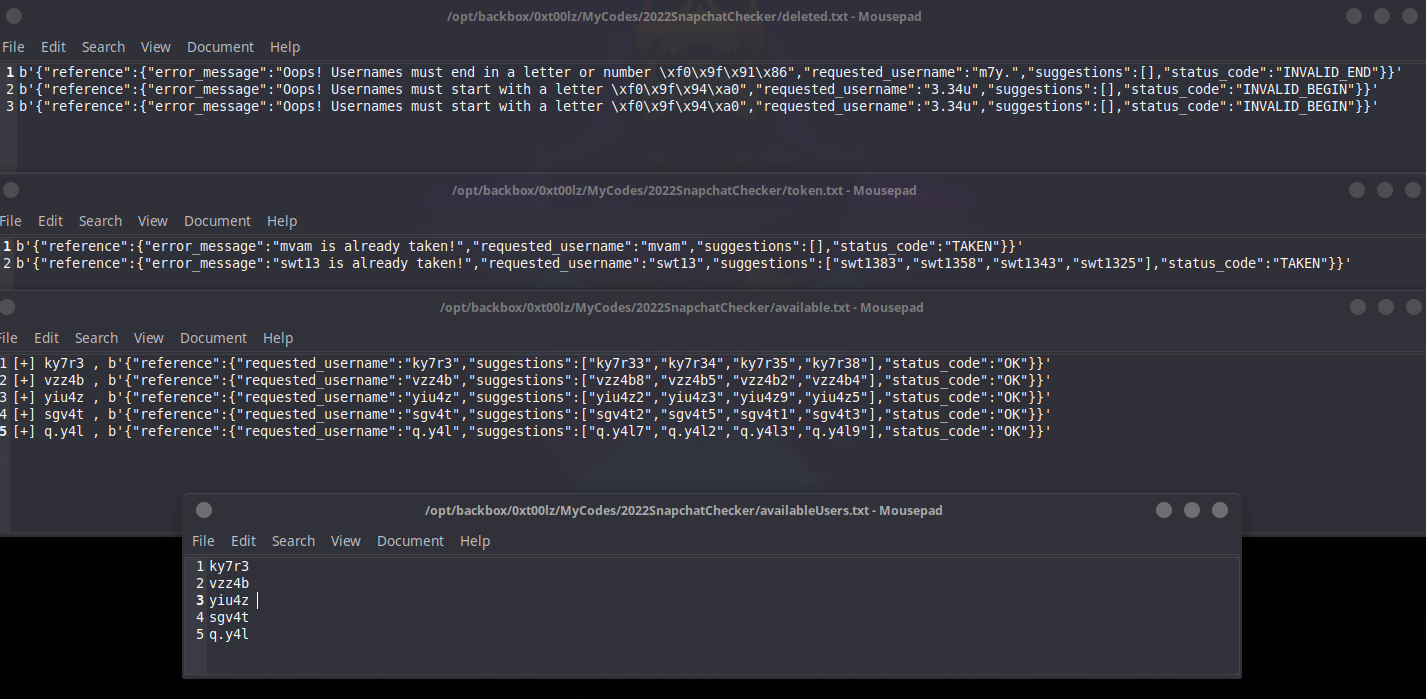Open File menu in deleted.txt window
The height and width of the screenshot is (699, 1426).
[x=13, y=47]
